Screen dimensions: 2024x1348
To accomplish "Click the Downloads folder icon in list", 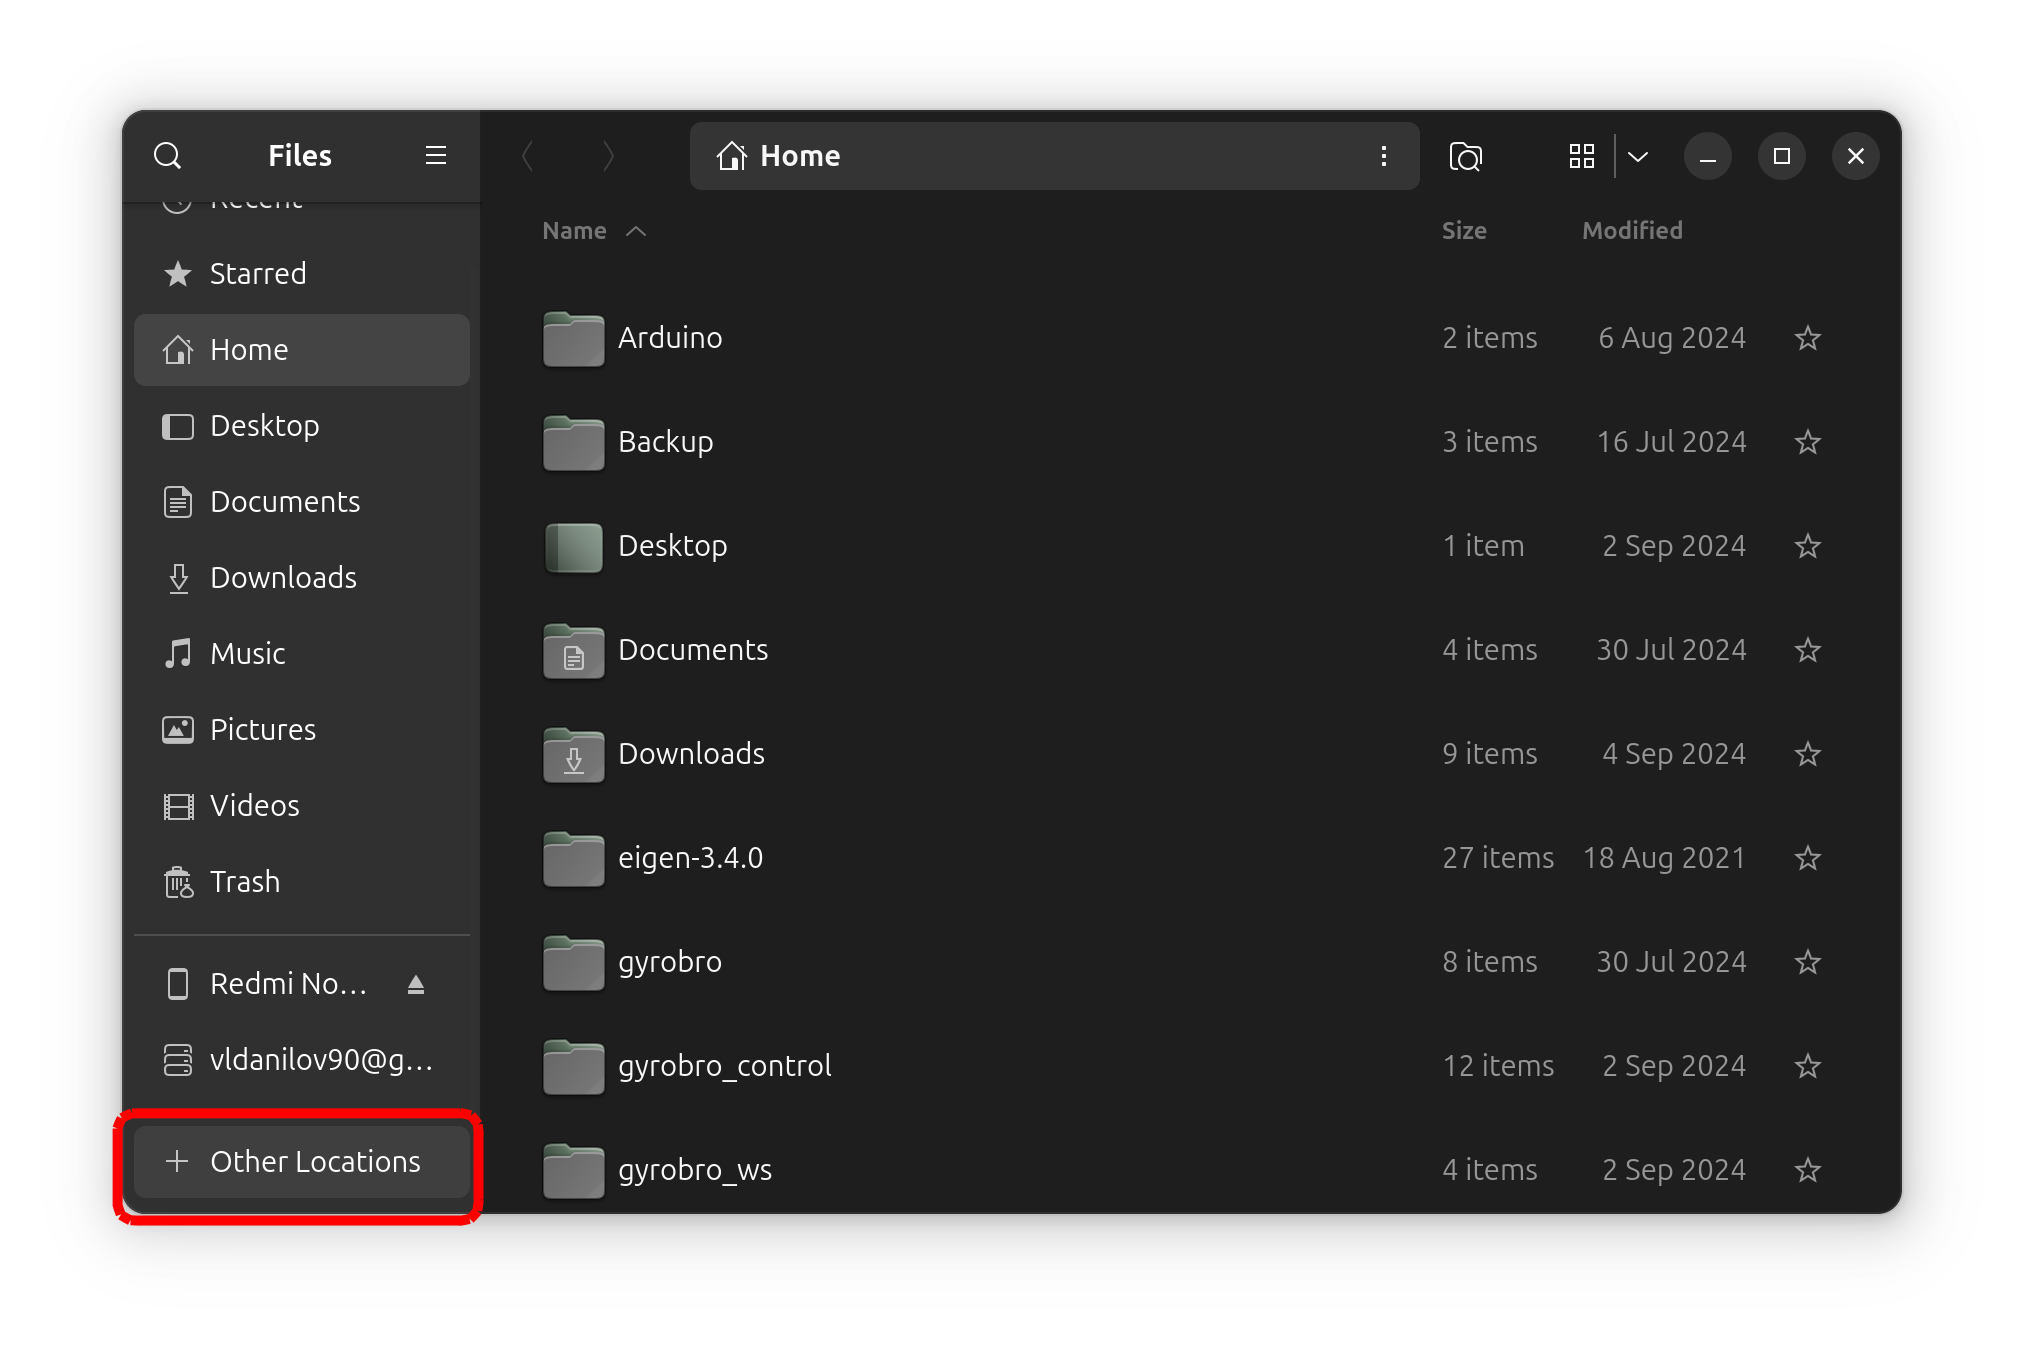I will (x=573, y=755).
